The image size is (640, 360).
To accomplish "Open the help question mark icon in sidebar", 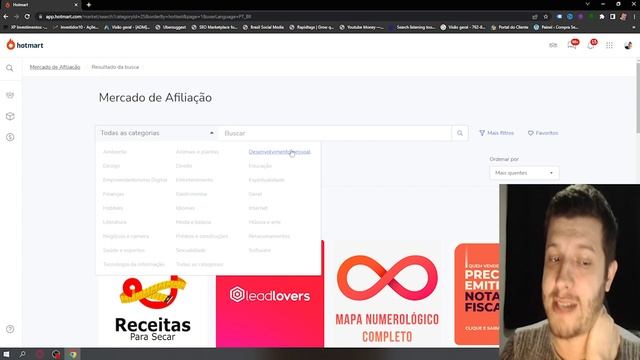I will click(x=10, y=329).
